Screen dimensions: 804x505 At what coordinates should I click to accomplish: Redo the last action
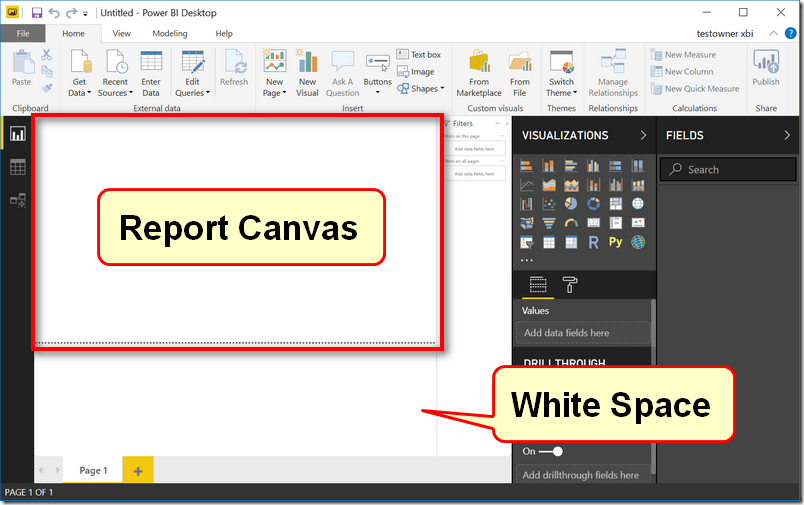[x=71, y=13]
